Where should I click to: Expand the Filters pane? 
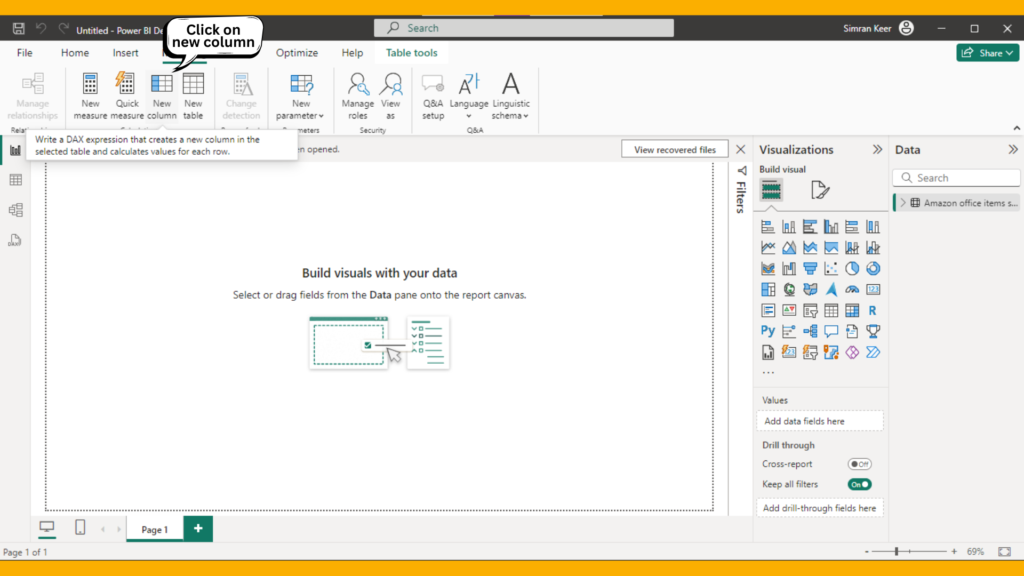click(741, 171)
